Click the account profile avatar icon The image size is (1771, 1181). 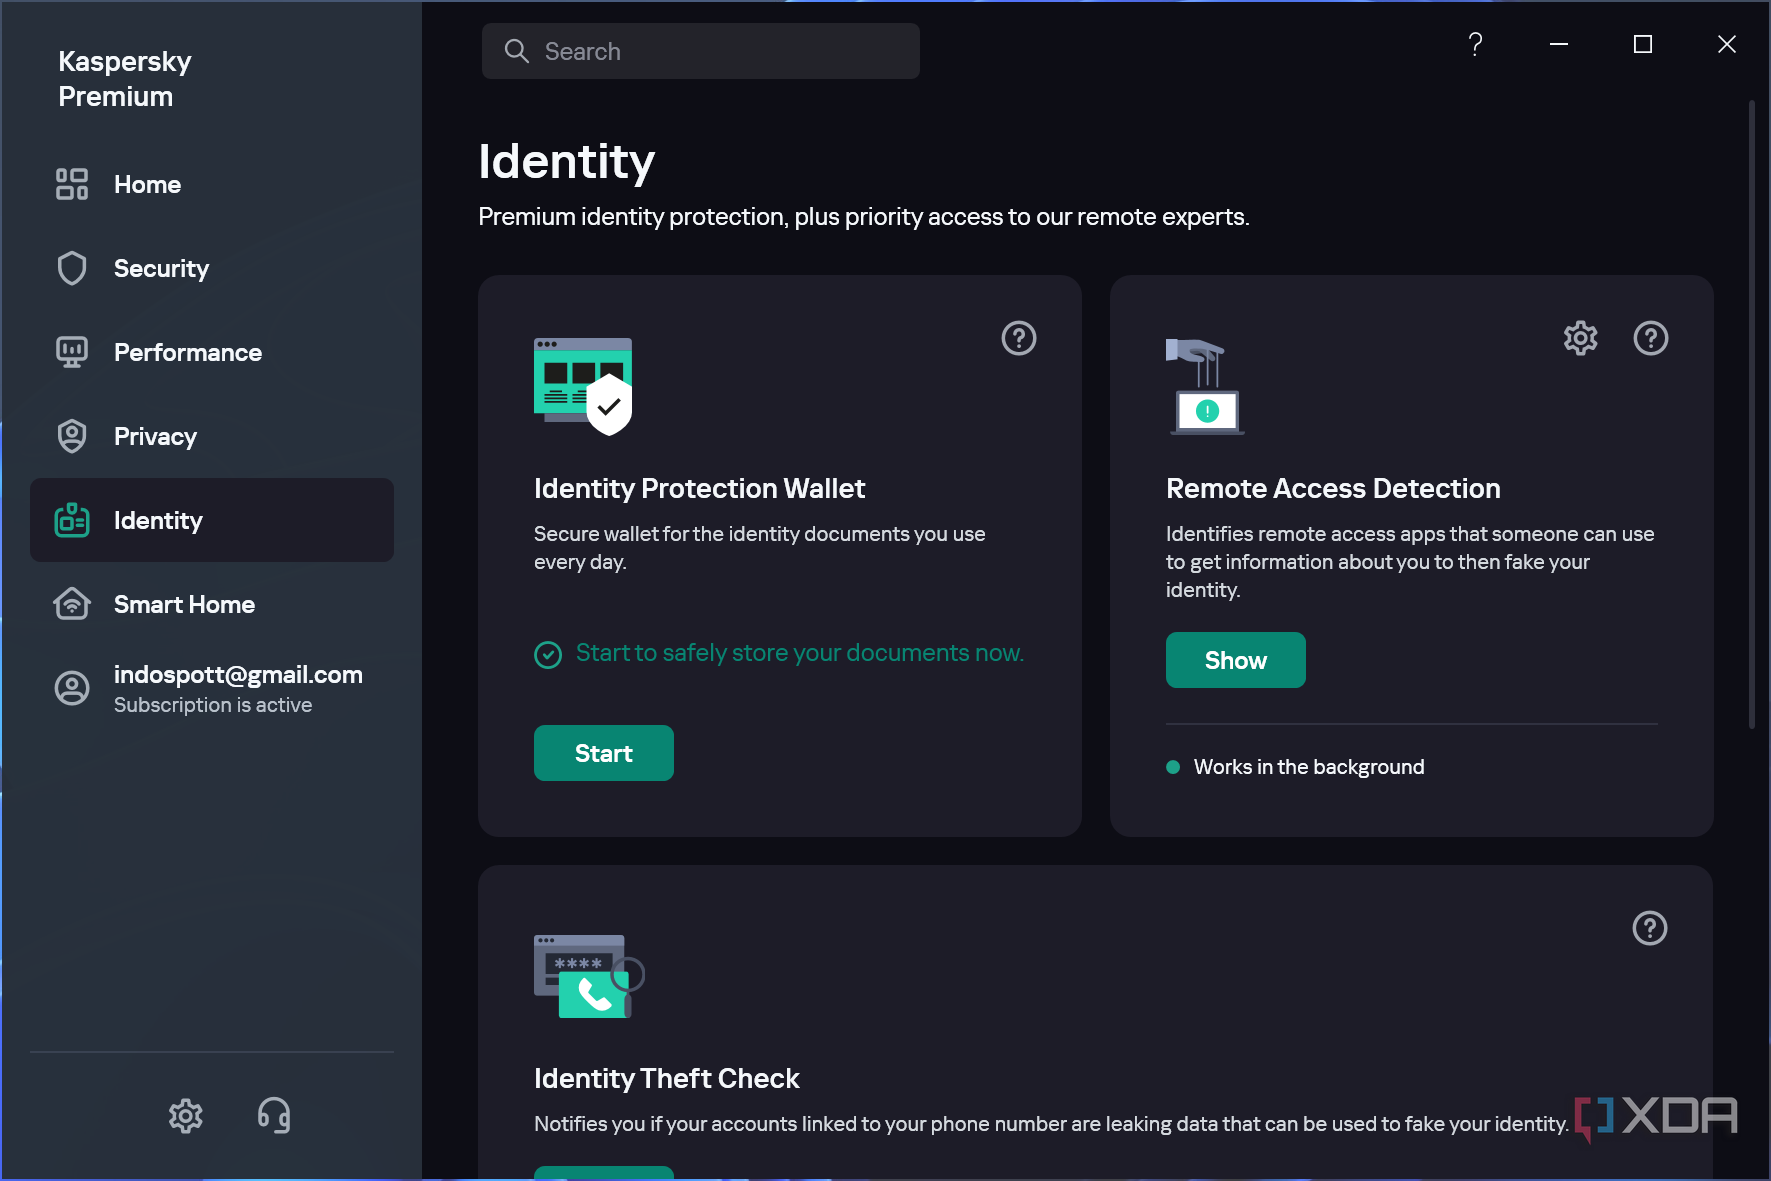72,688
